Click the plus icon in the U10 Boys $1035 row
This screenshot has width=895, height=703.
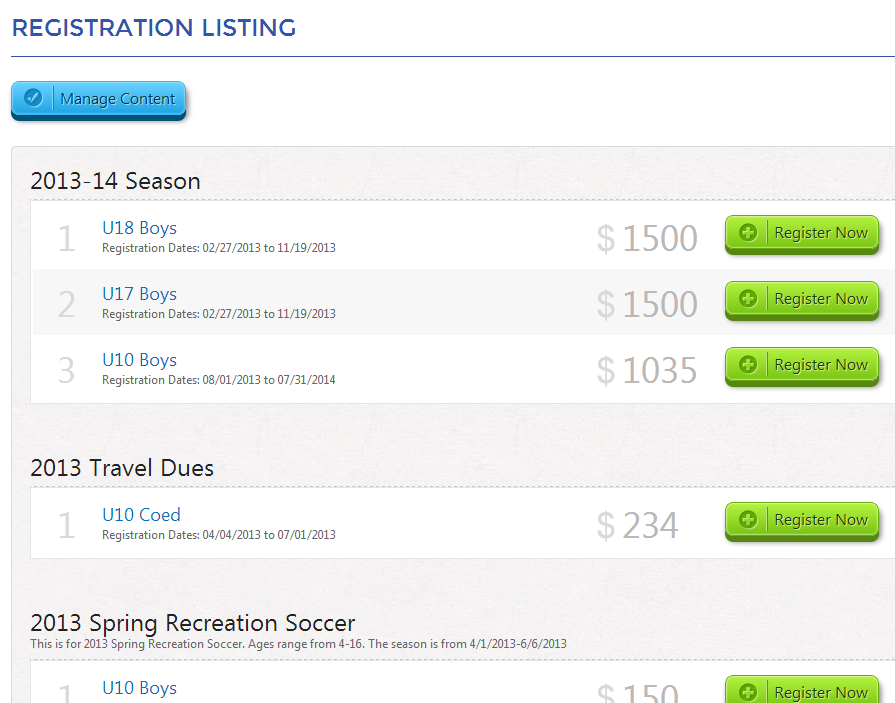tap(748, 364)
